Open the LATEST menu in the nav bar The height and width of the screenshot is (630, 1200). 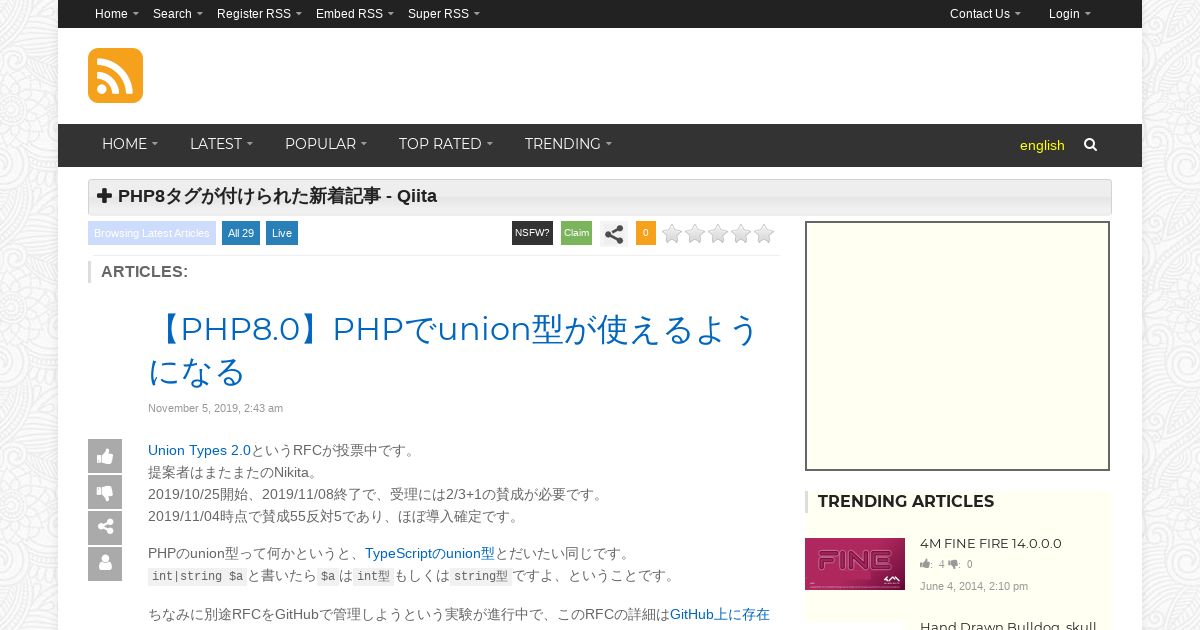pos(221,144)
